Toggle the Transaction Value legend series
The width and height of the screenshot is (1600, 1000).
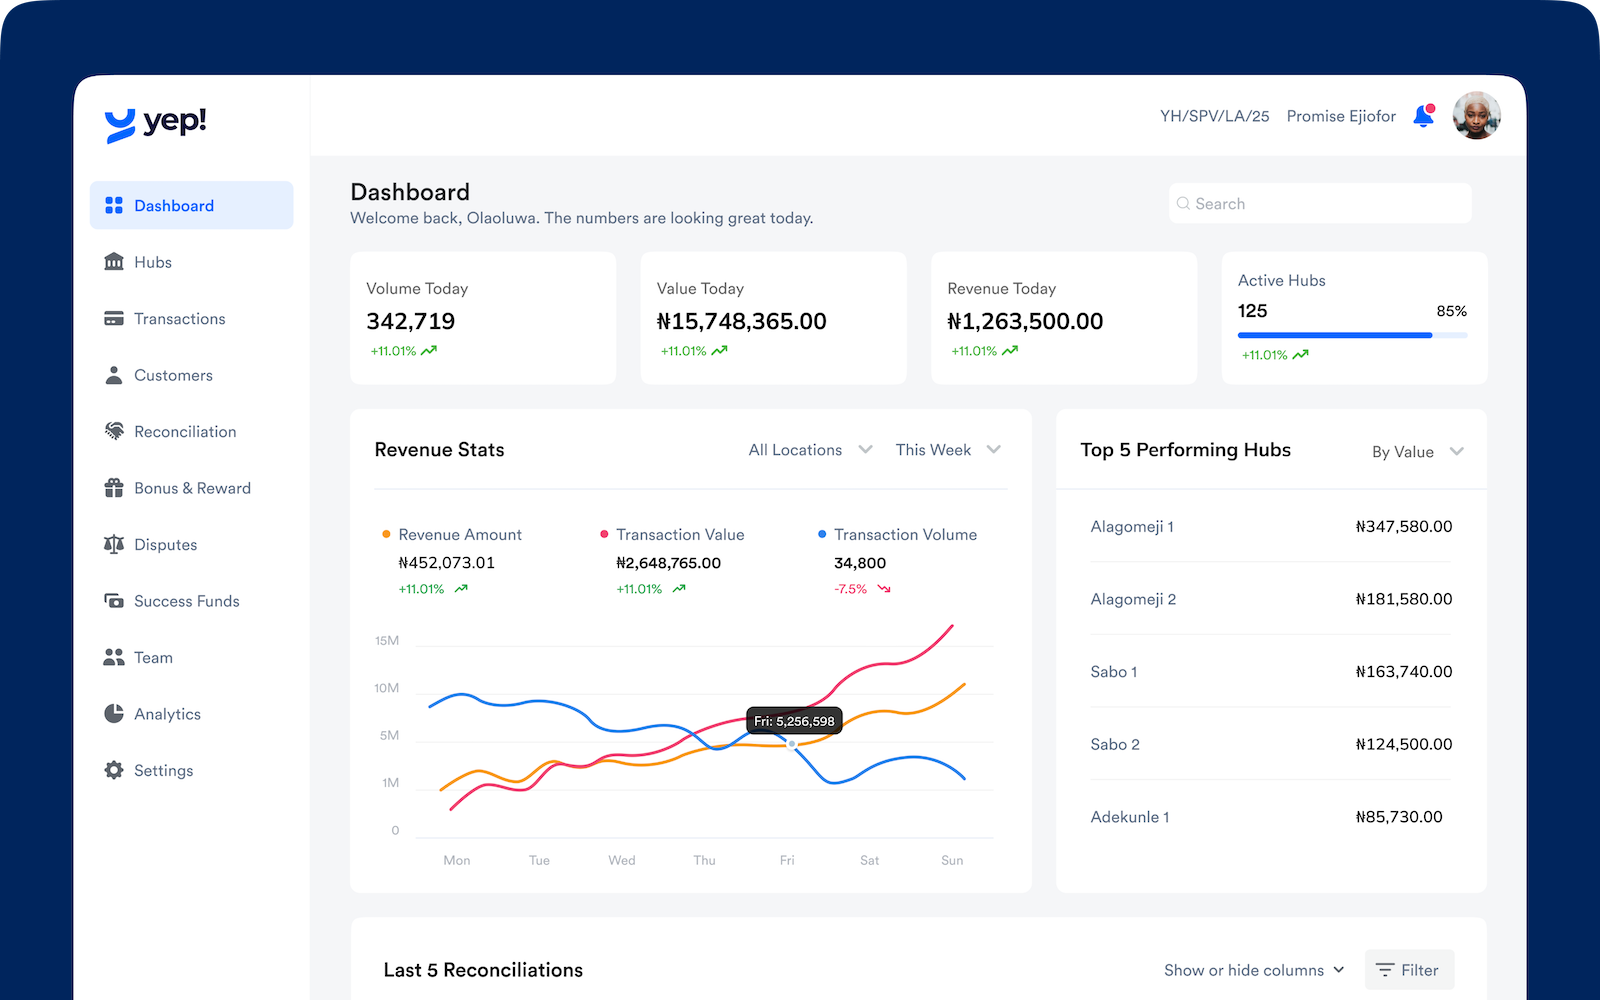[x=679, y=535]
